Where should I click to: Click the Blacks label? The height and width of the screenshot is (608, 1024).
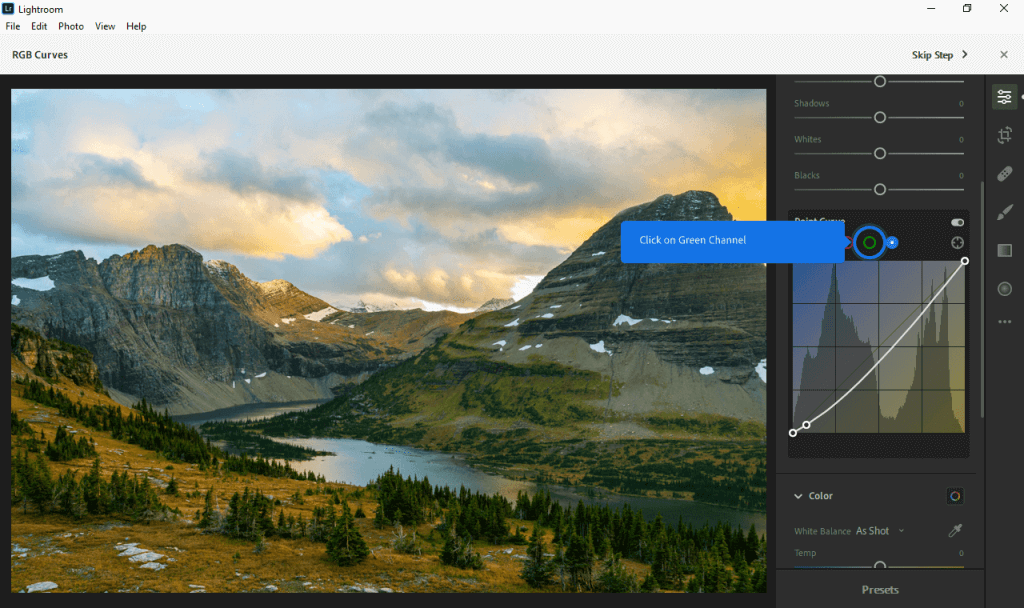[807, 175]
